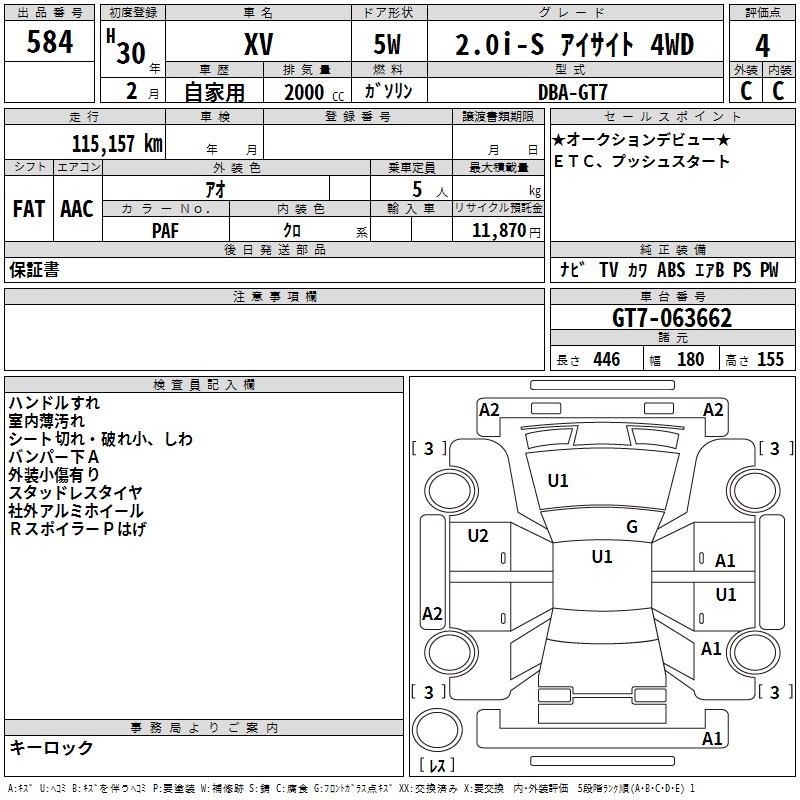The width and height of the screenshot is (800, 800).
Task: Click the lot number 584
Action: pos(49,41)
